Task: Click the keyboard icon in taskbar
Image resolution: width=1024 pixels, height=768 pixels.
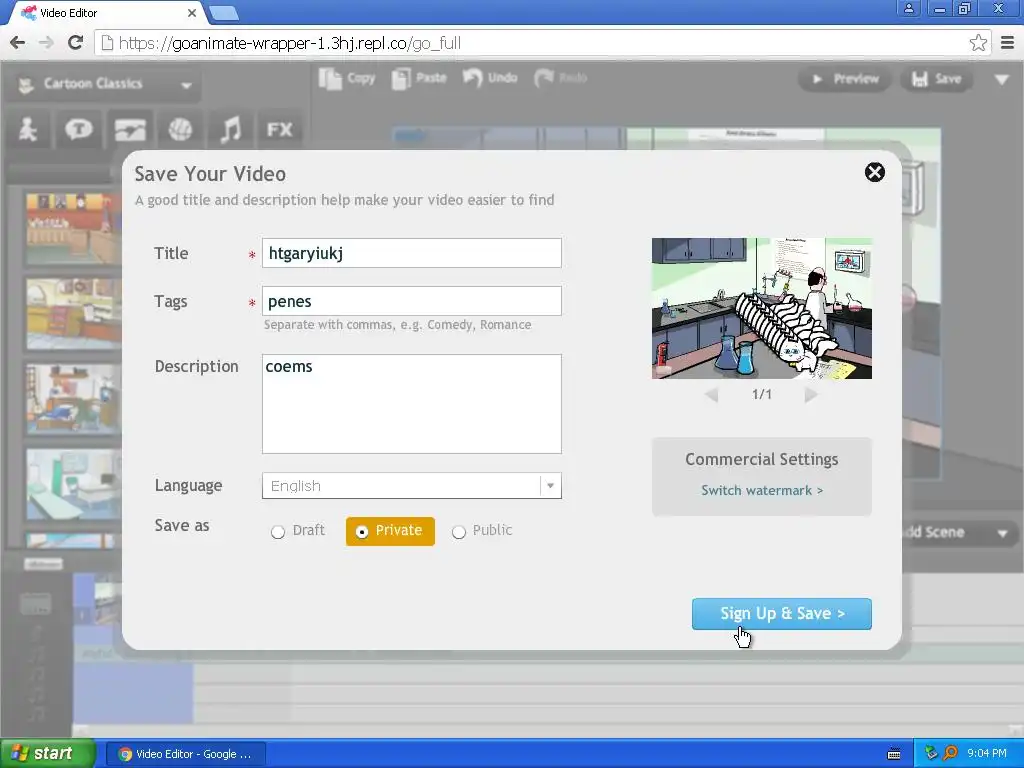Action: point(894,754)
